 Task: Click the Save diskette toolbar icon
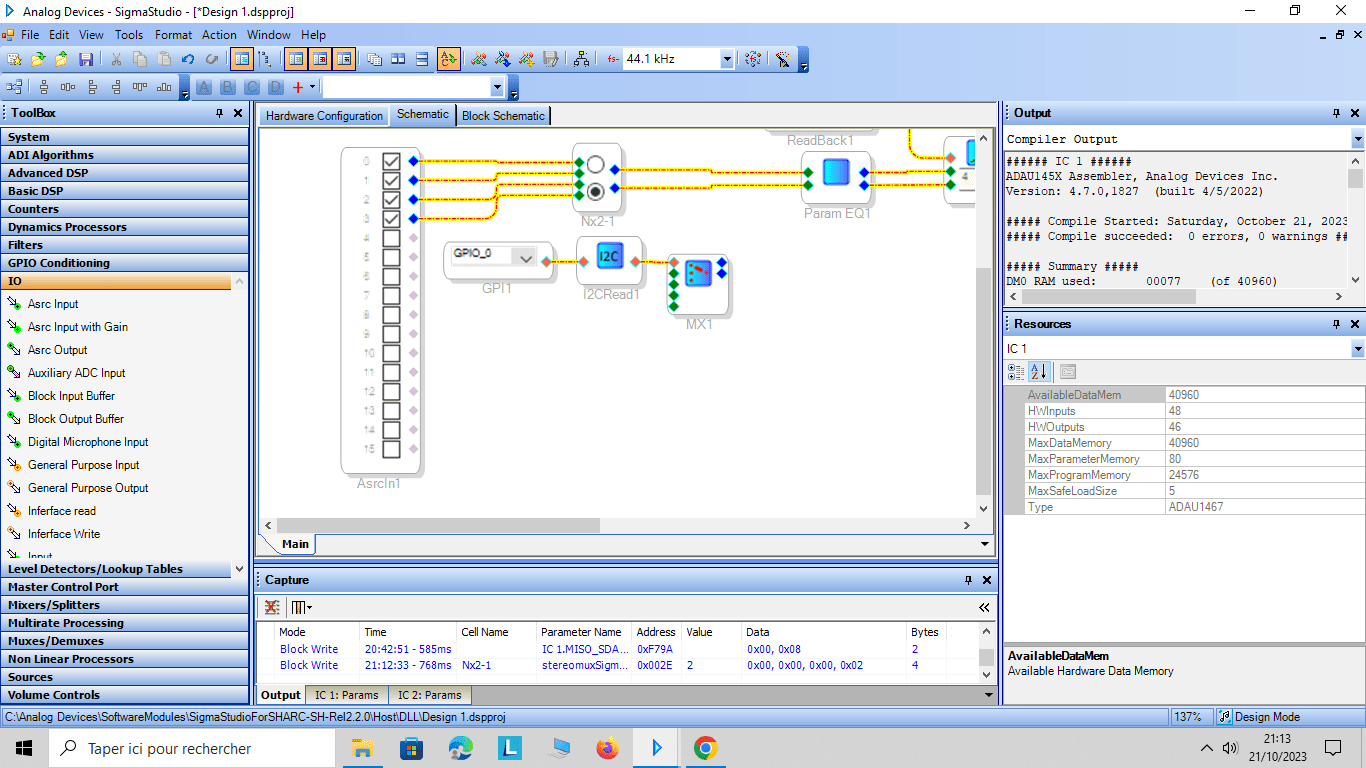86,59
